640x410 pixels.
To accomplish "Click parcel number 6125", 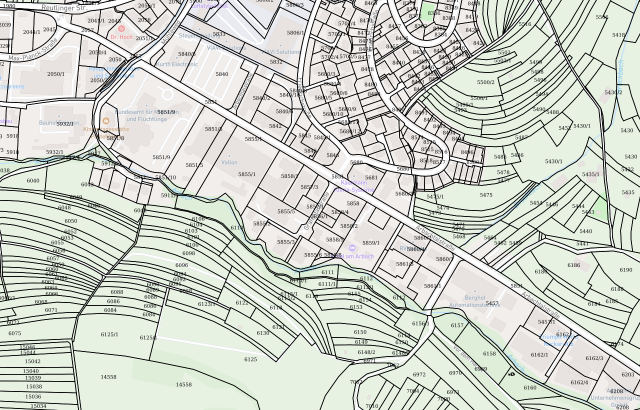I will tap(251, 359).
